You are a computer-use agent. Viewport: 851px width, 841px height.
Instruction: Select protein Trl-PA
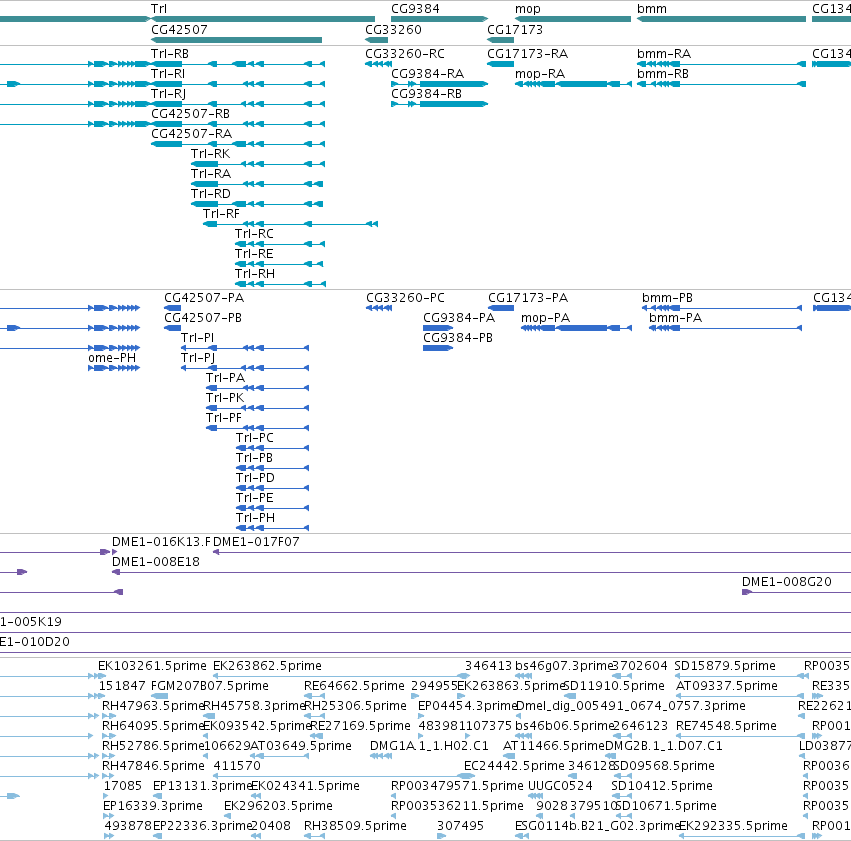coord(225,378)
